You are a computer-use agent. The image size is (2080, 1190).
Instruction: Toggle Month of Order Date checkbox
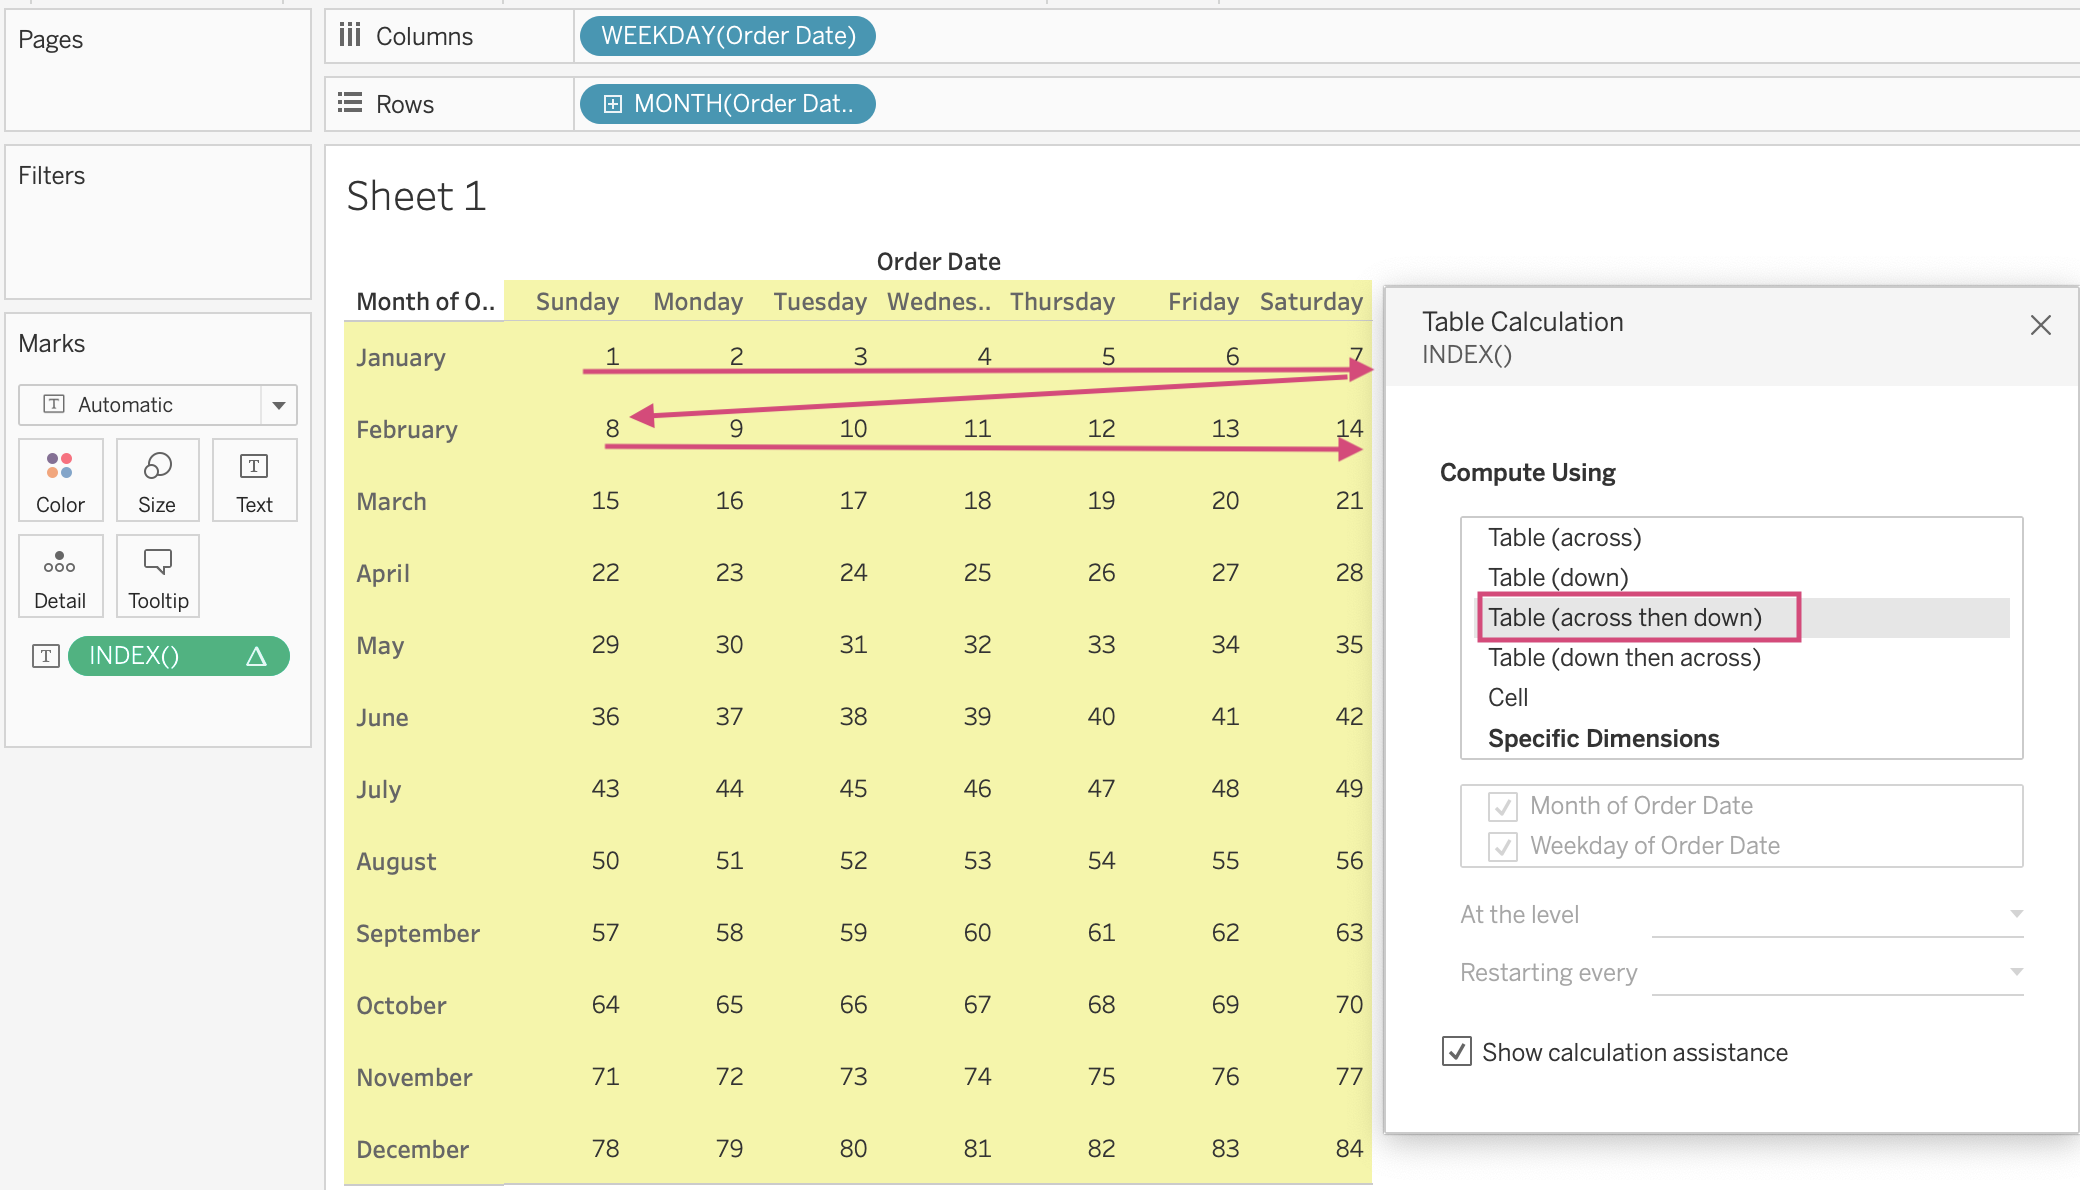1502,806
